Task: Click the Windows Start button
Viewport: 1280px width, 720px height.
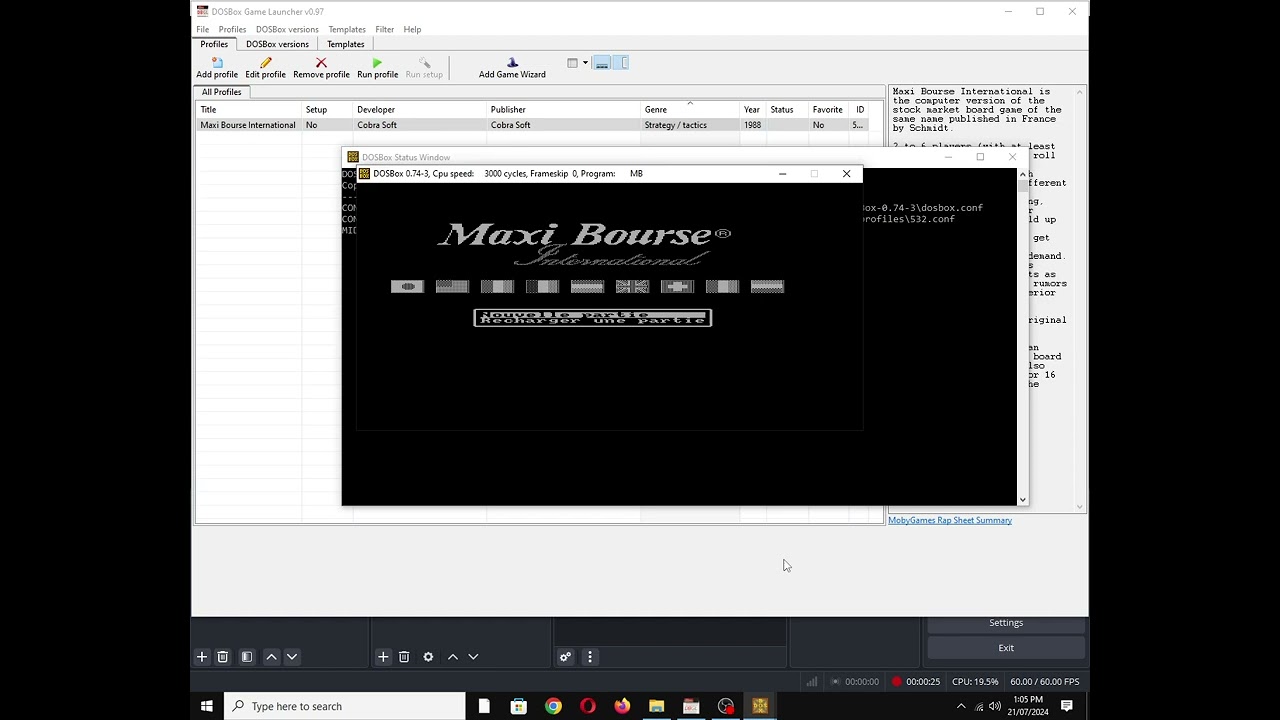Action: (x=207, y=706)
